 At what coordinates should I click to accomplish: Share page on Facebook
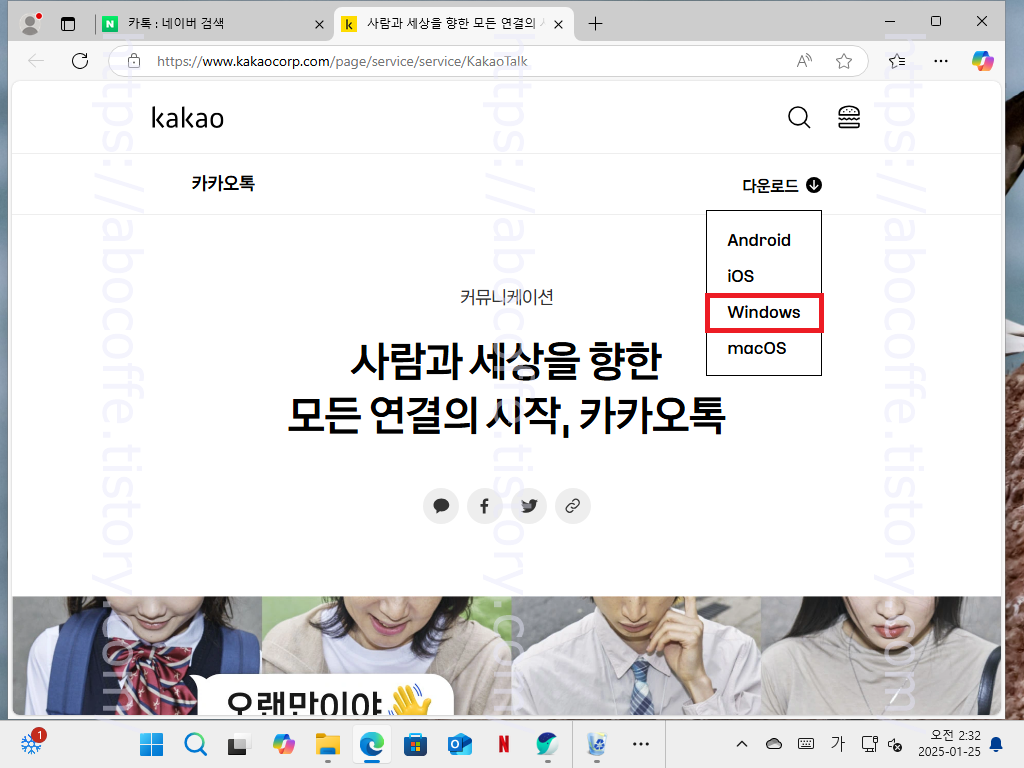click(x=485, y=505)
